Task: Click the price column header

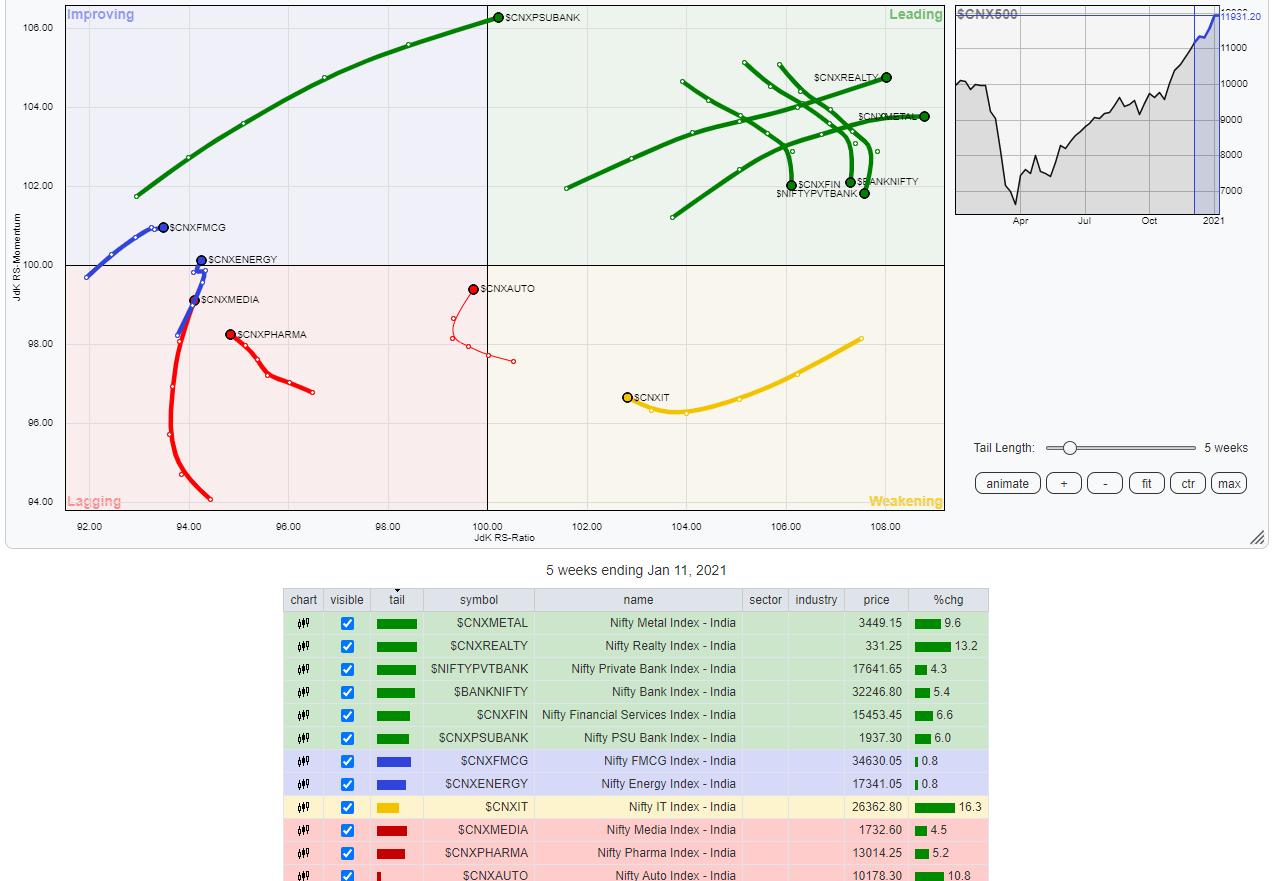Action: tap(876, 600)
